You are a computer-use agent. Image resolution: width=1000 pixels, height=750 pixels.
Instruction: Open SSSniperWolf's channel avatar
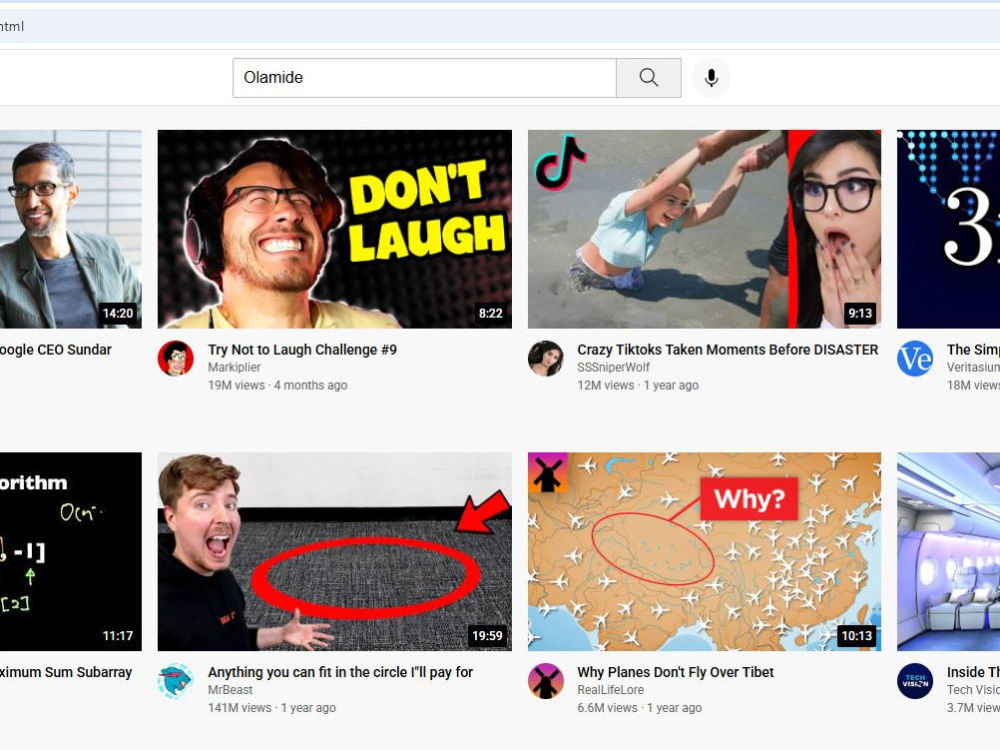tap(545, 358)
